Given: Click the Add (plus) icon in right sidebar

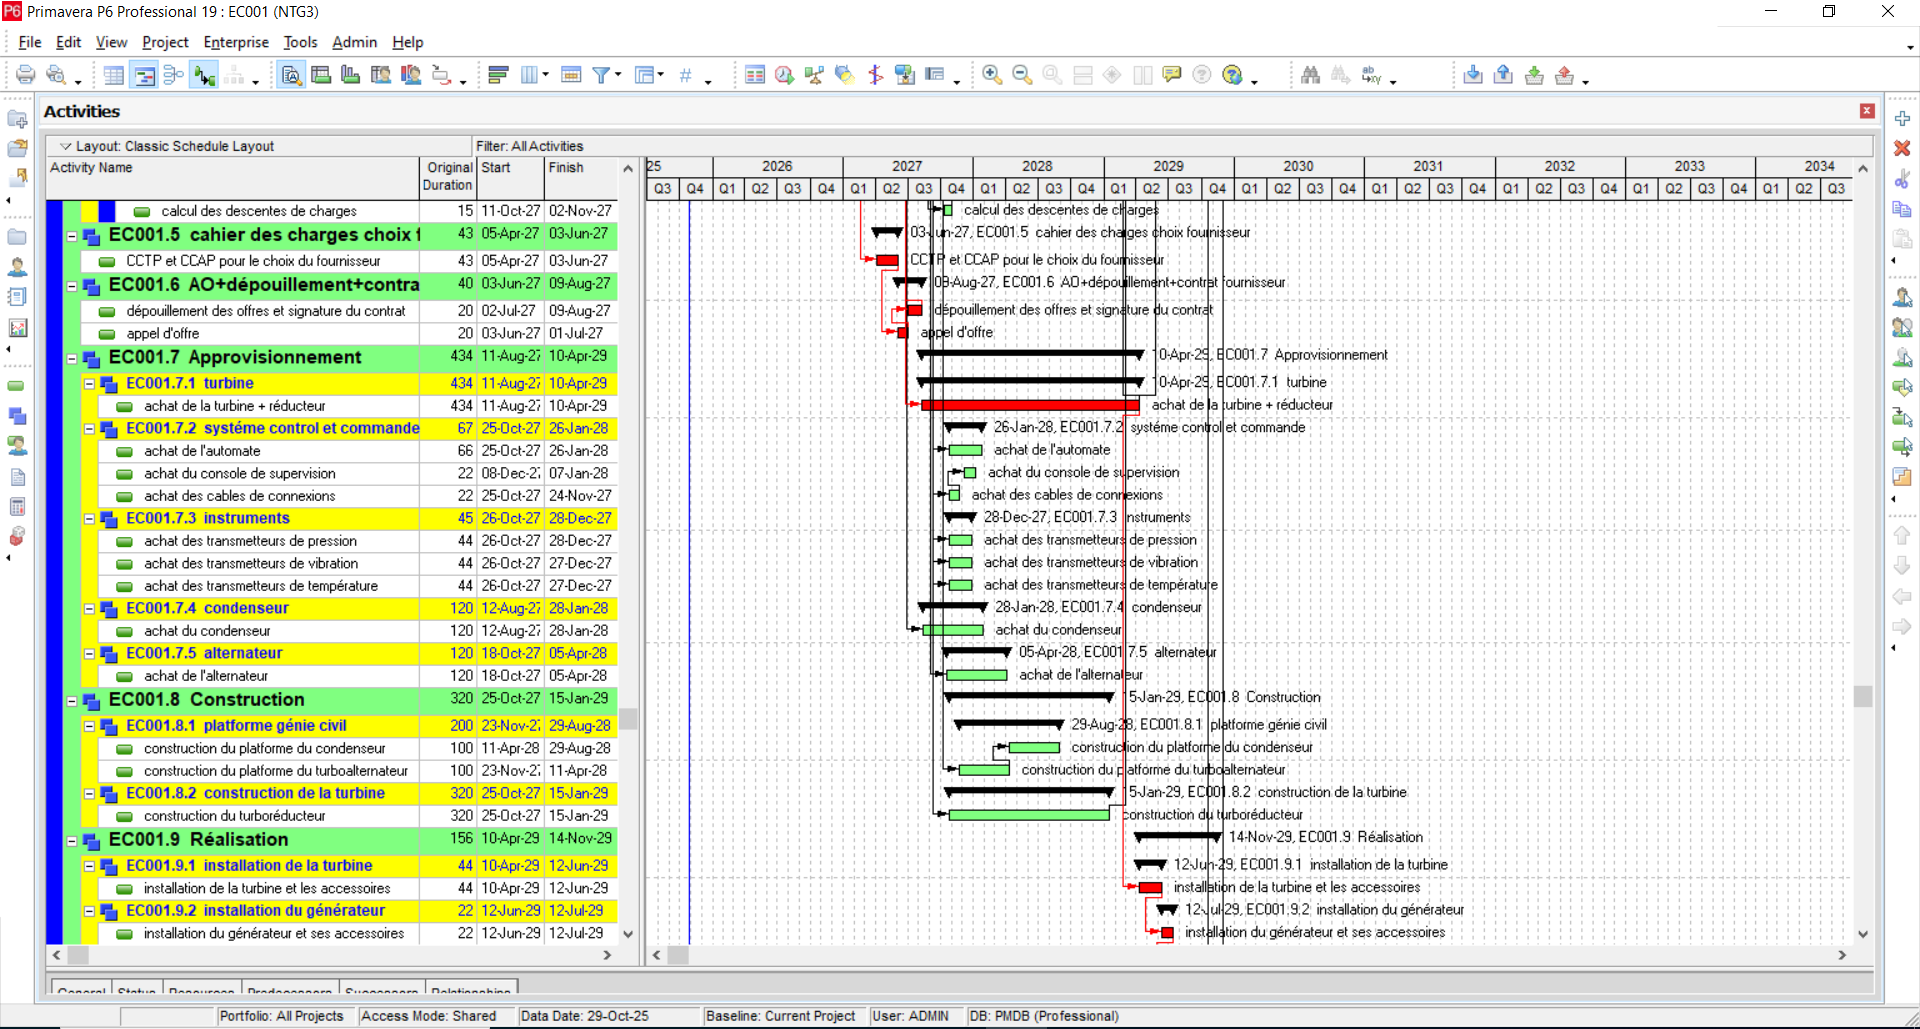Looking at the screenshot, I should (x=1902, y=118).
